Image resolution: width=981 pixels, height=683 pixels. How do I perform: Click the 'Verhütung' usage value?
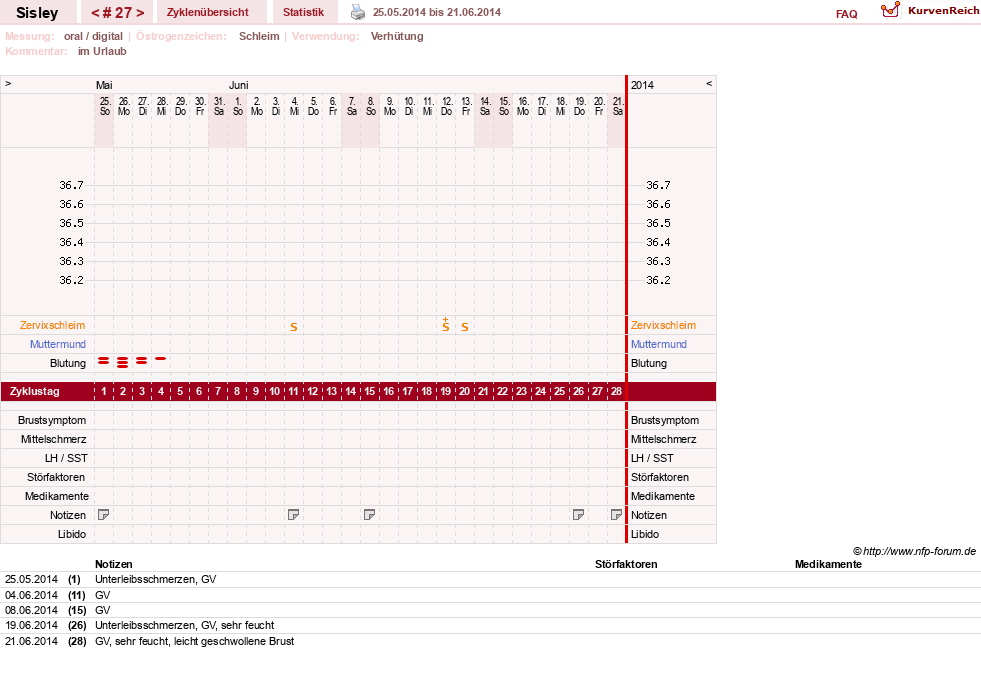click(x=397, y=36)
